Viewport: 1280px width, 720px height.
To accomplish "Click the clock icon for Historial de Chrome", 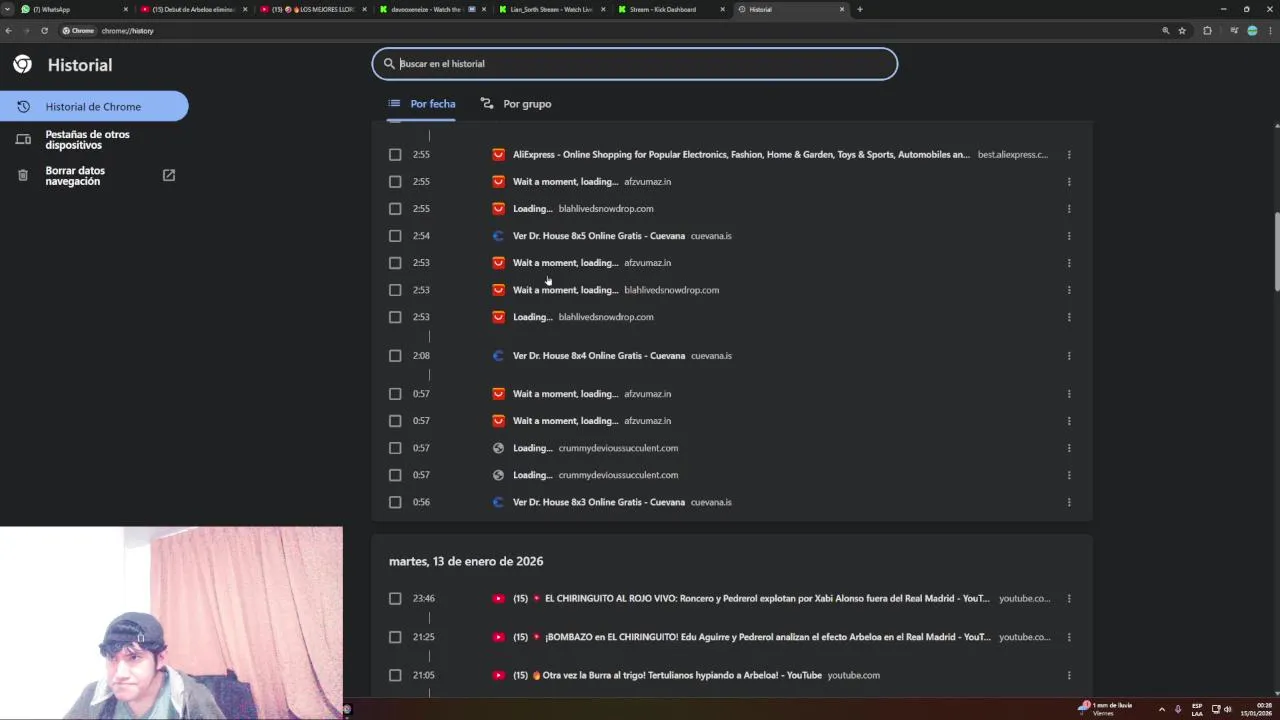I will point(23,106).
